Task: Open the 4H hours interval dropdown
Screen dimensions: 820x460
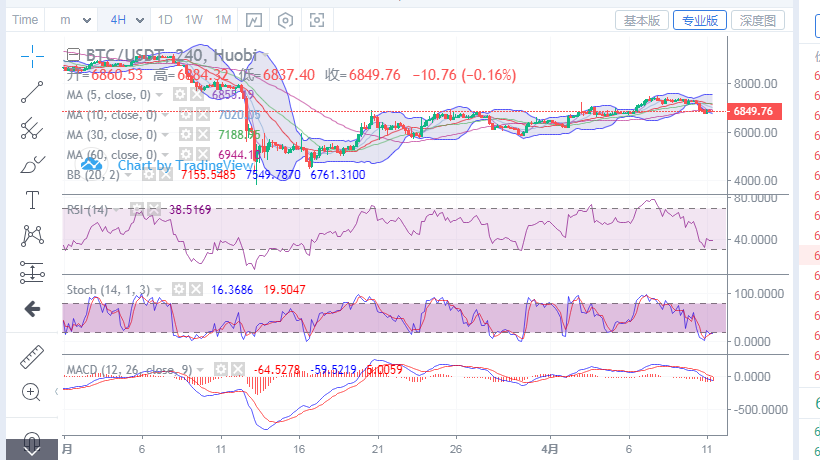Action: coord(127,20)
